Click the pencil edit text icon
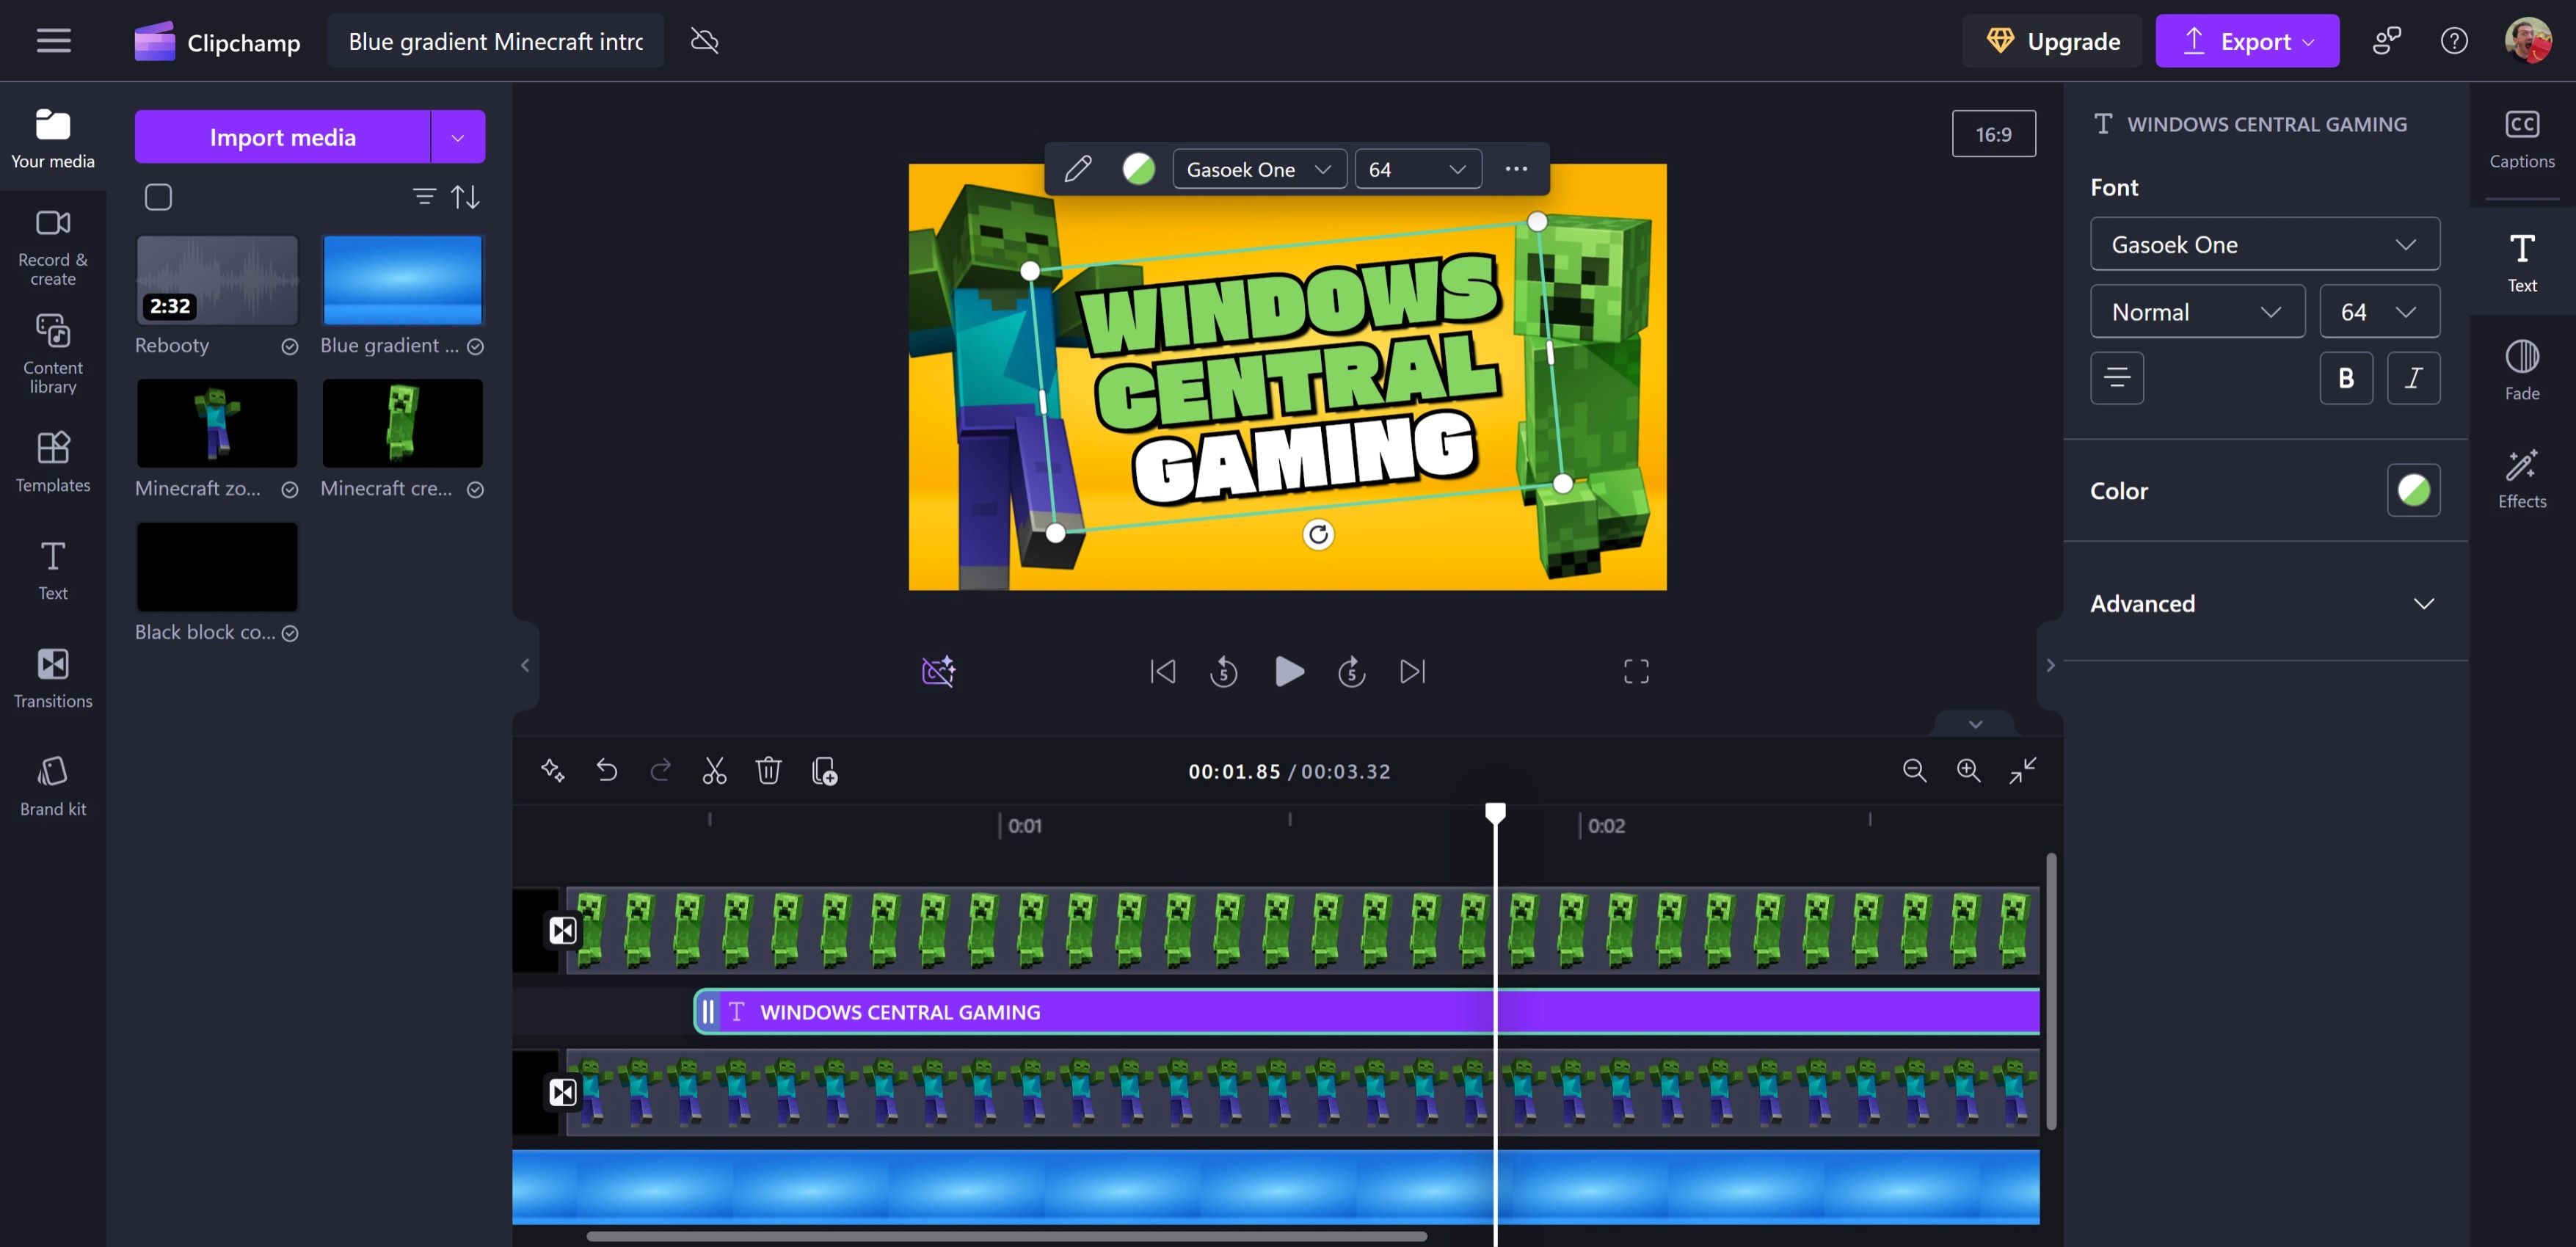 (1078, 169)
